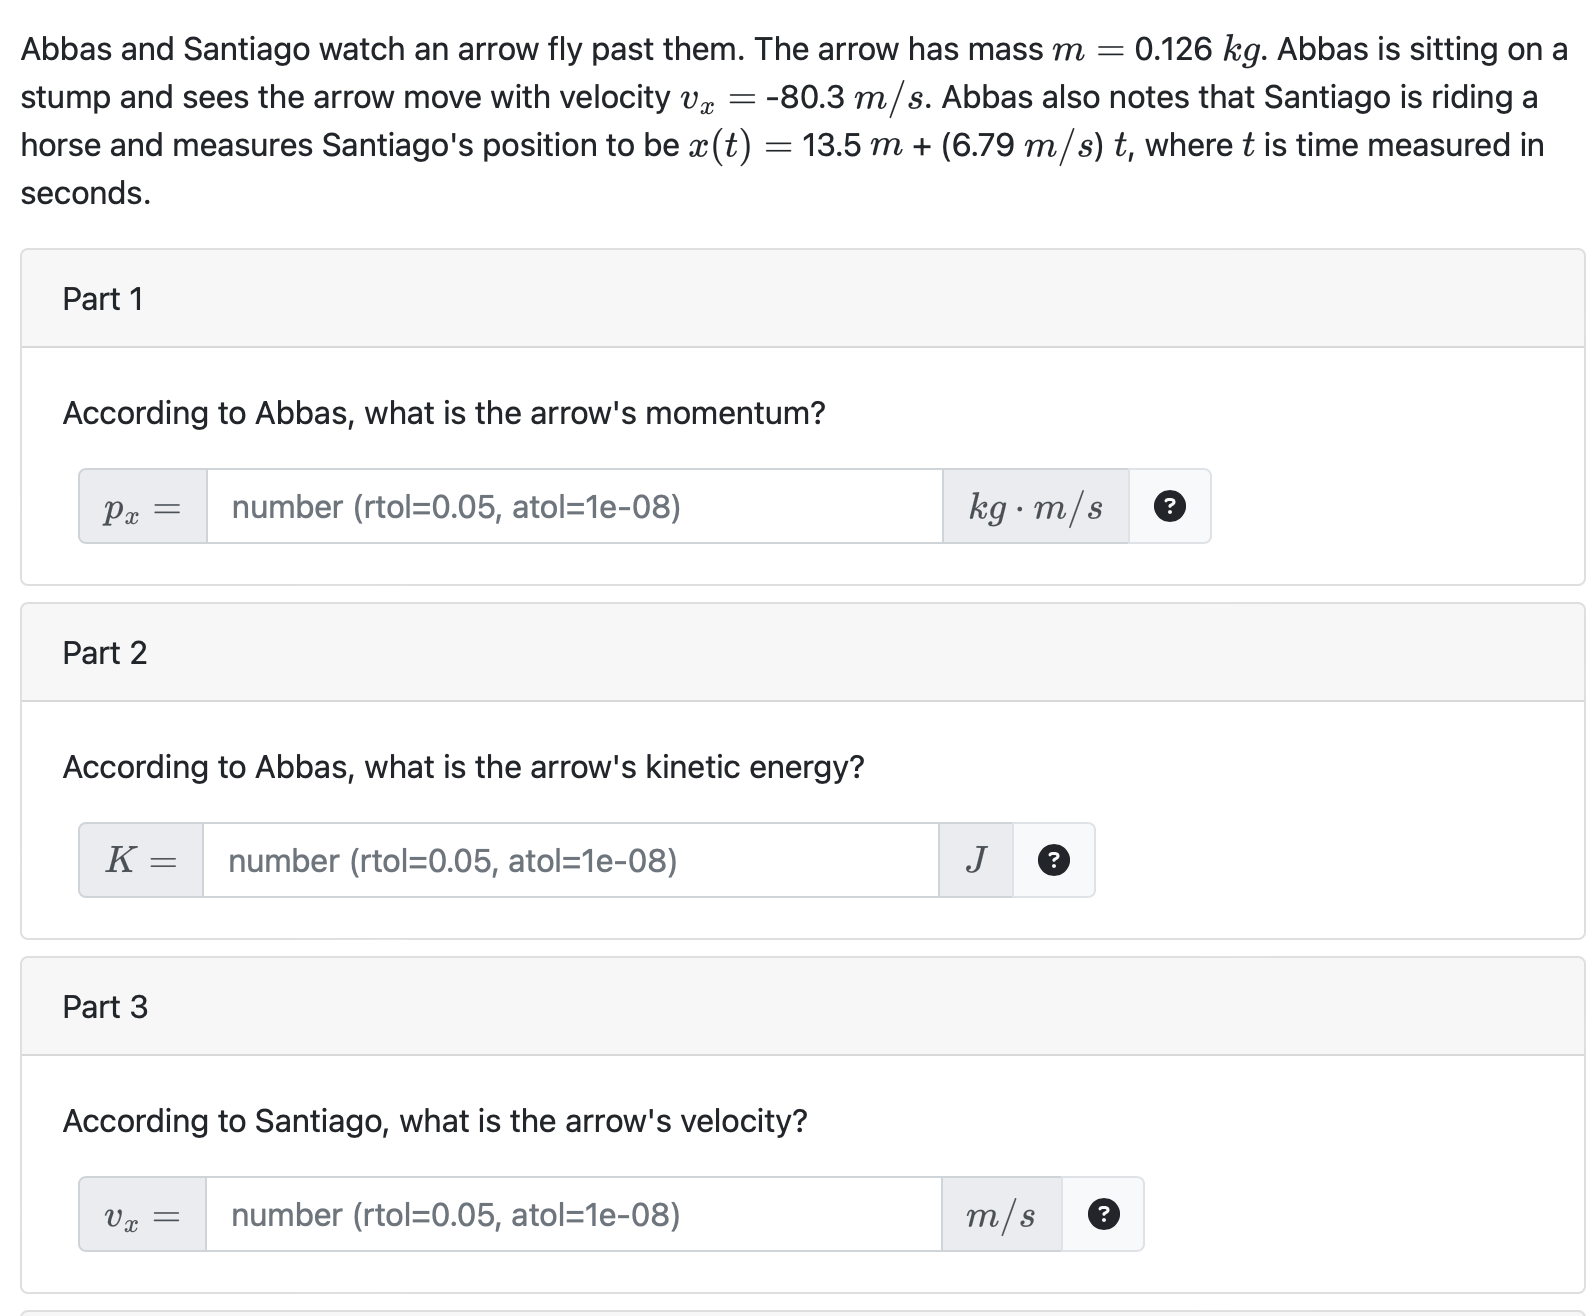Click the Santiago arrow velocity question text

pyautogui.click(x=435, y=1121)
